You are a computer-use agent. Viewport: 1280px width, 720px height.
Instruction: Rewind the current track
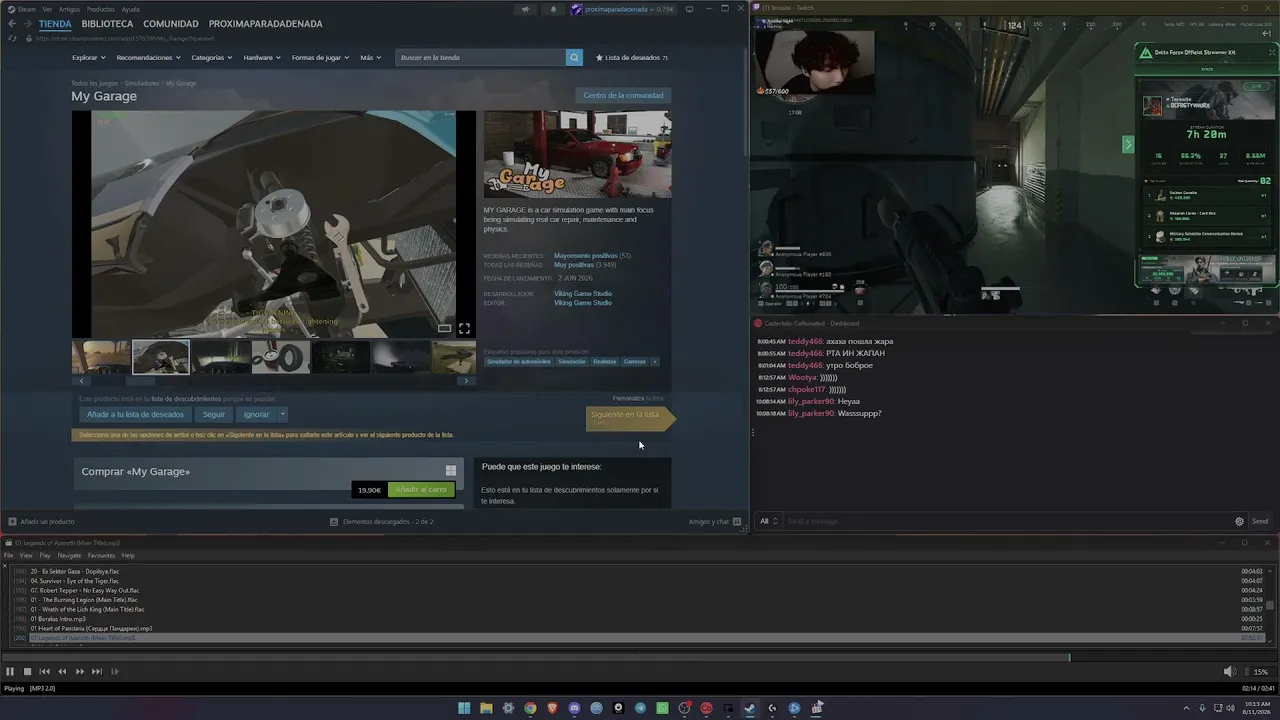pos(62,672)
